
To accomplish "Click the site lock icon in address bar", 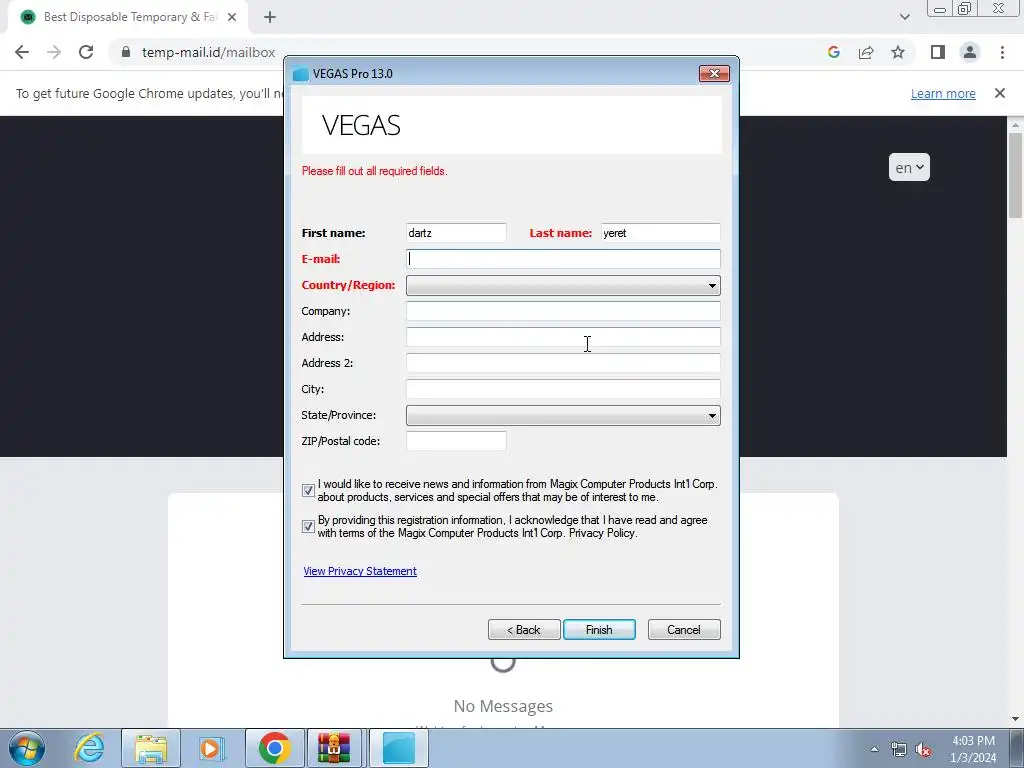I will tap(126, 52).
